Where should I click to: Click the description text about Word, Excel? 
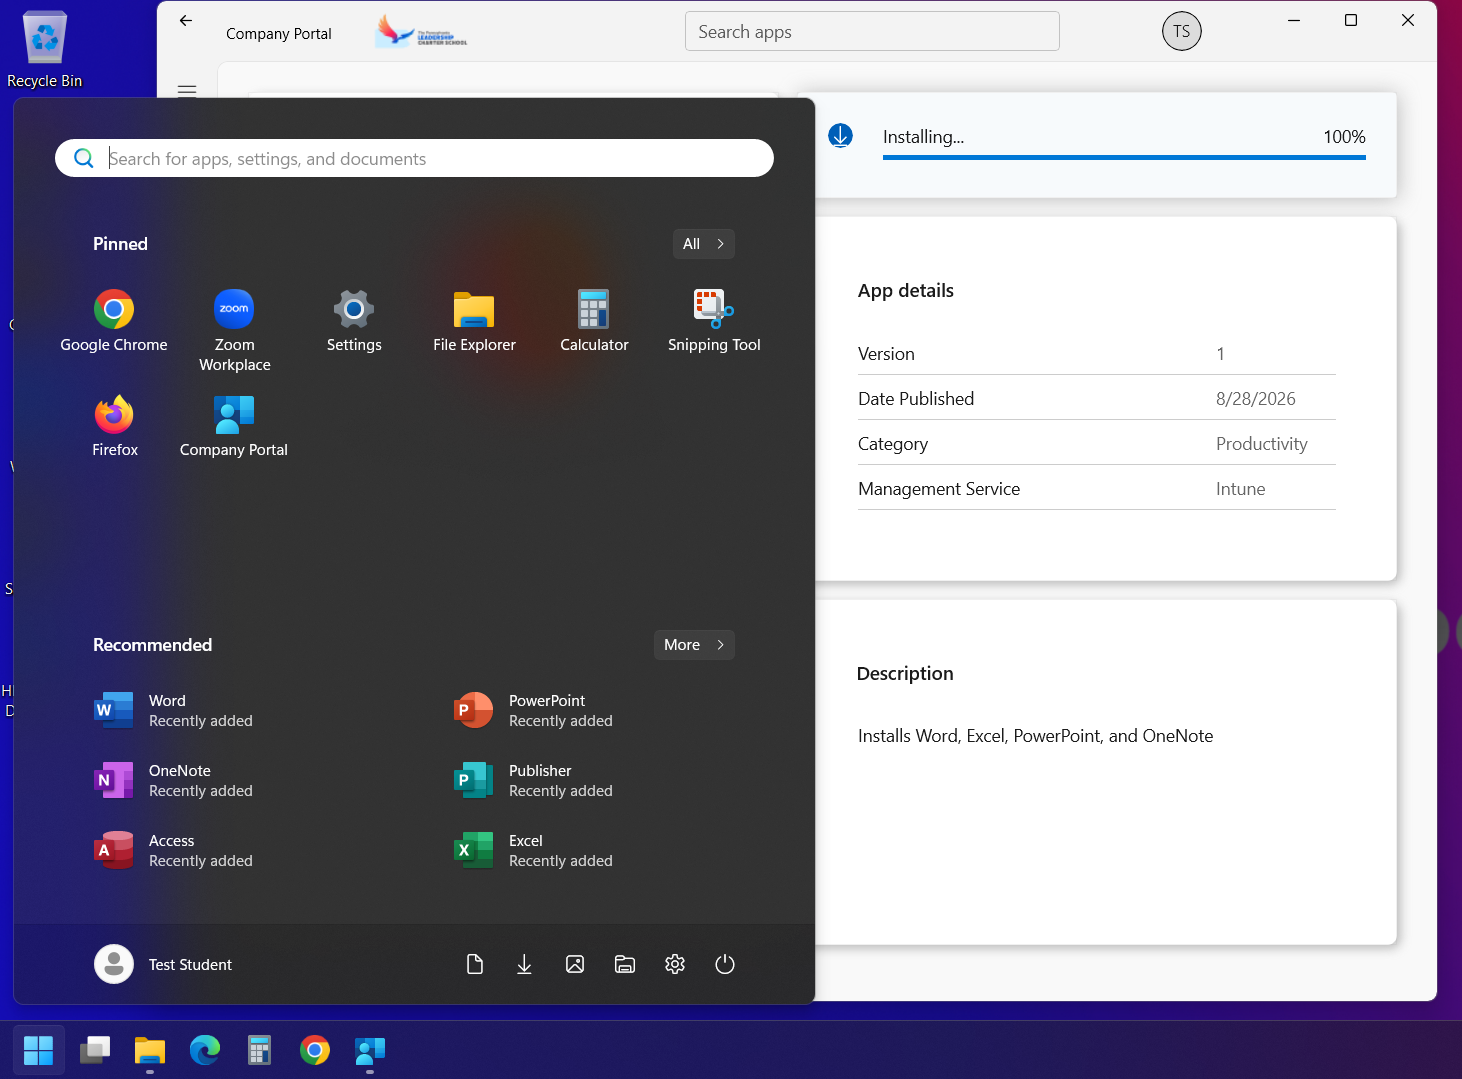click(1035, 736)
